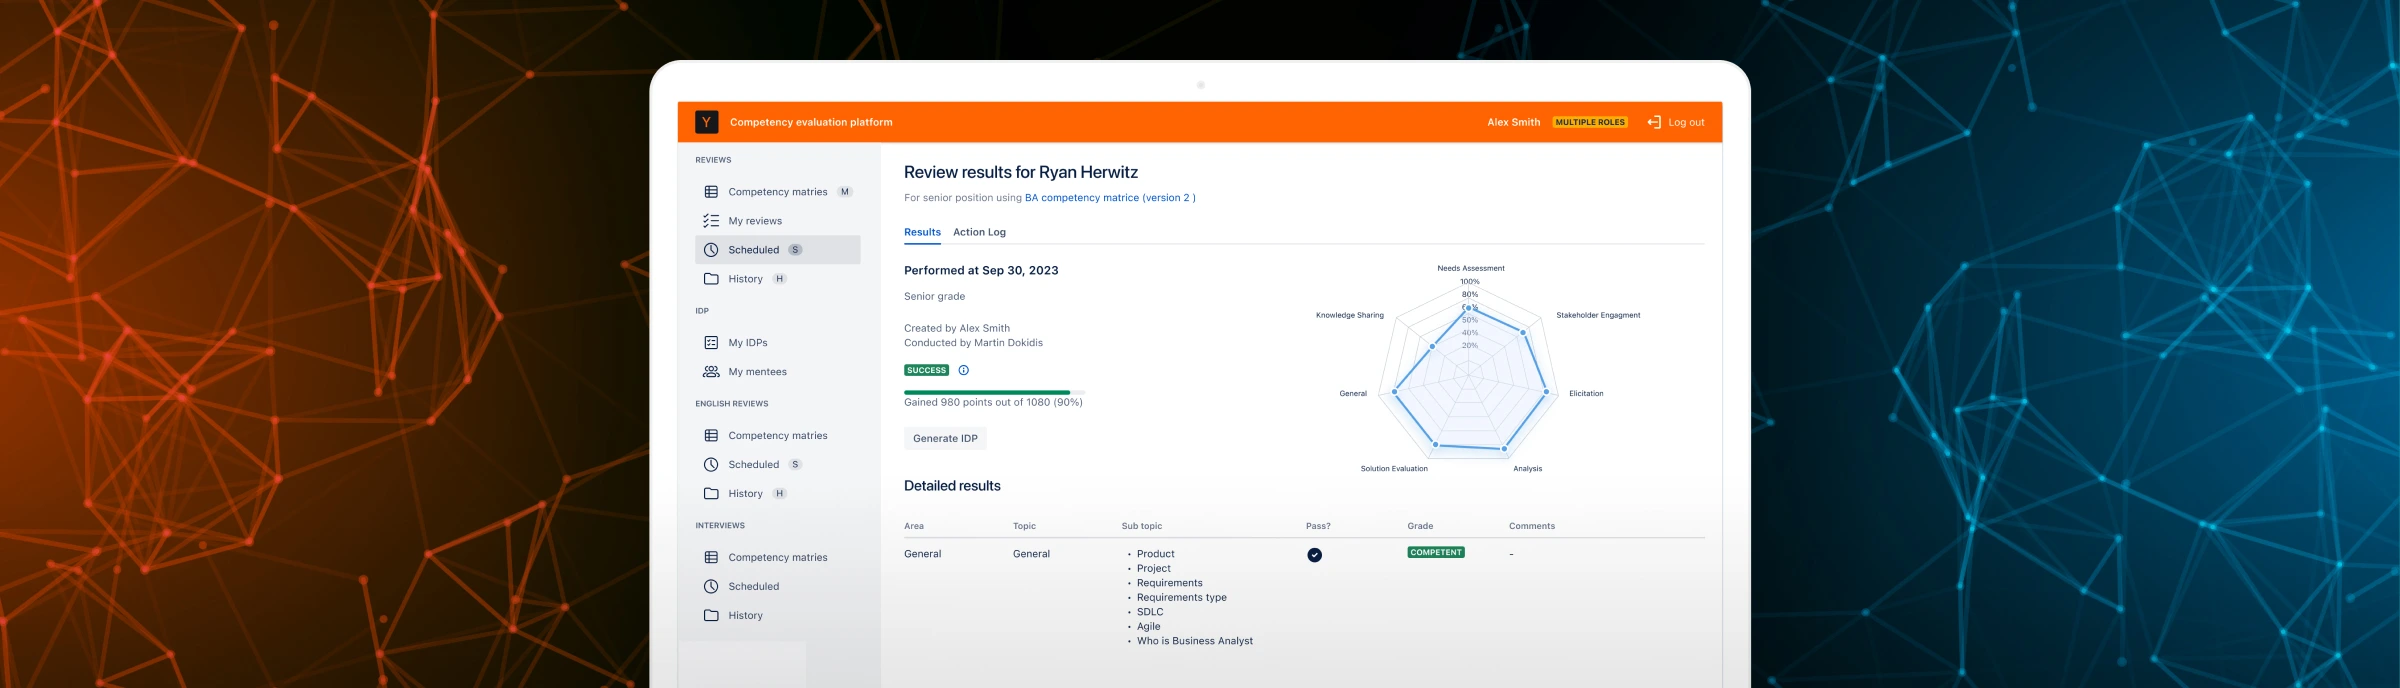The width and height of the screenshot is (2400, 688).
Task: Open the BA competency matrice version 2 link
Action: pos(1110,198)
